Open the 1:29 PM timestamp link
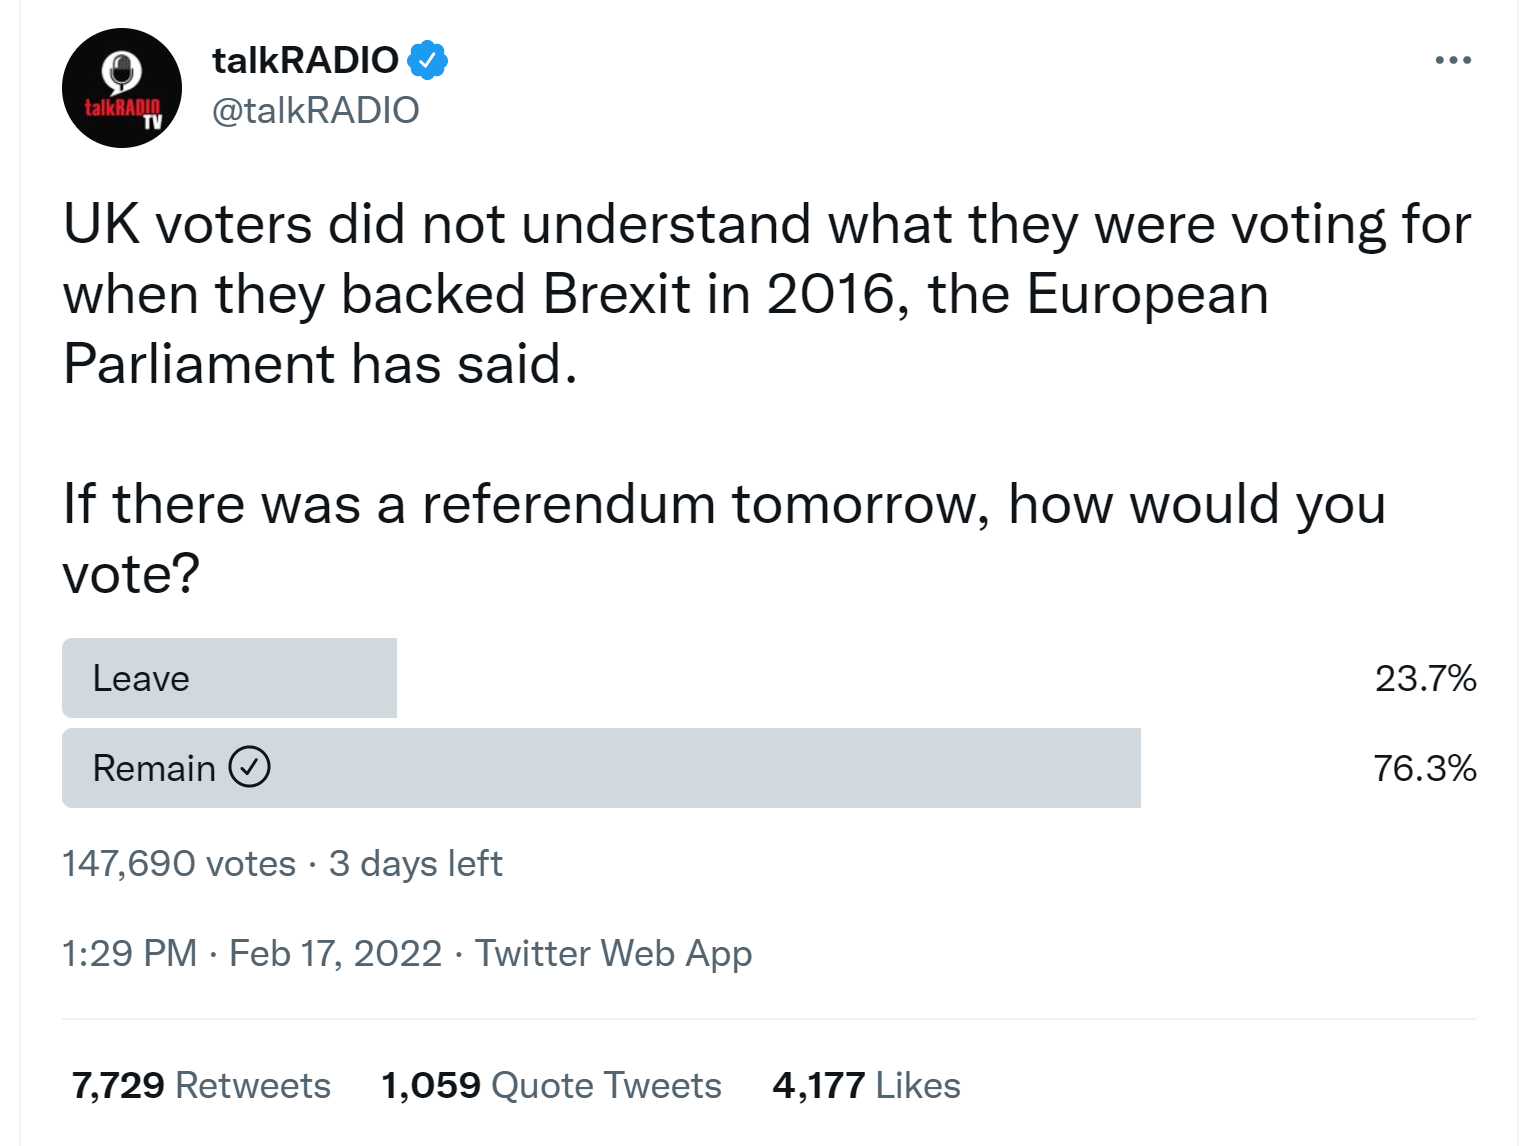 (129, 953)
